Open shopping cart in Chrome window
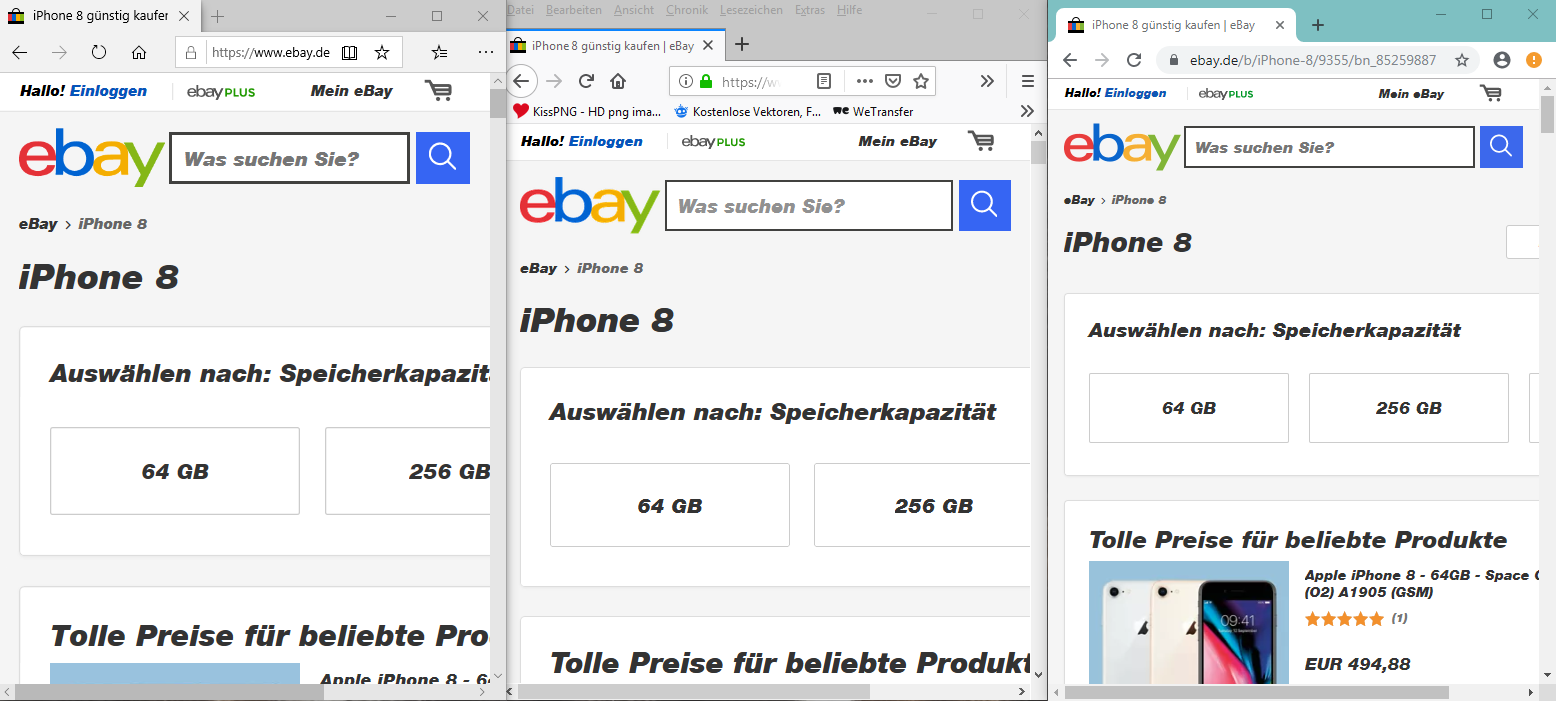This screenshot has width=1556, height=701. coord(1491,93)
